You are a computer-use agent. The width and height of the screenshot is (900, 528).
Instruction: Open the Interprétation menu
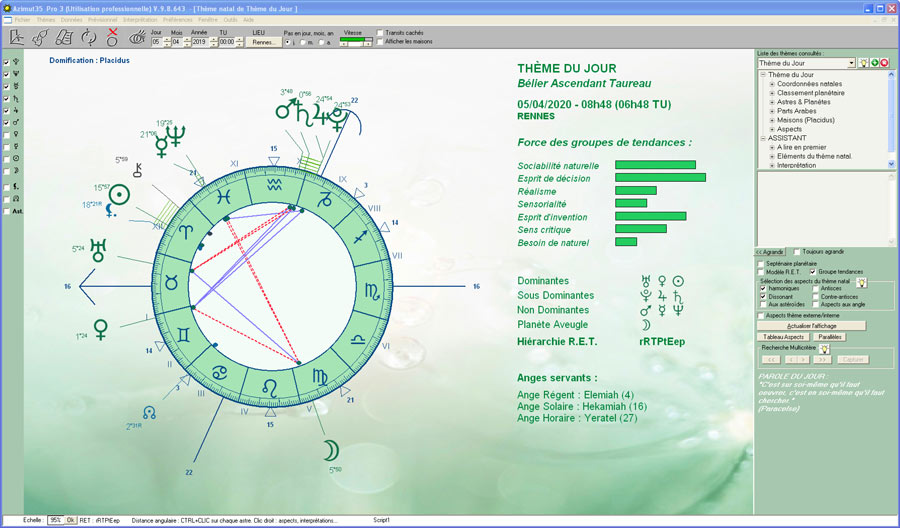point(138,19)
